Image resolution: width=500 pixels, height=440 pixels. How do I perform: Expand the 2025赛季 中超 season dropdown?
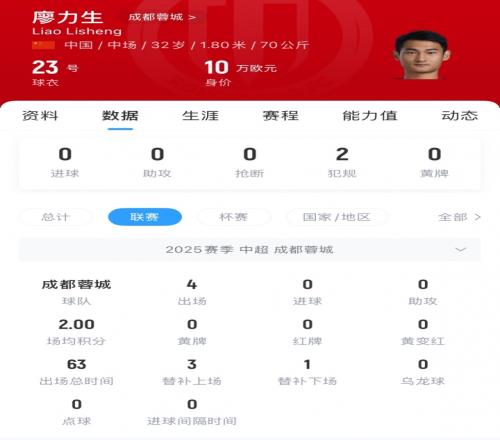250,250
